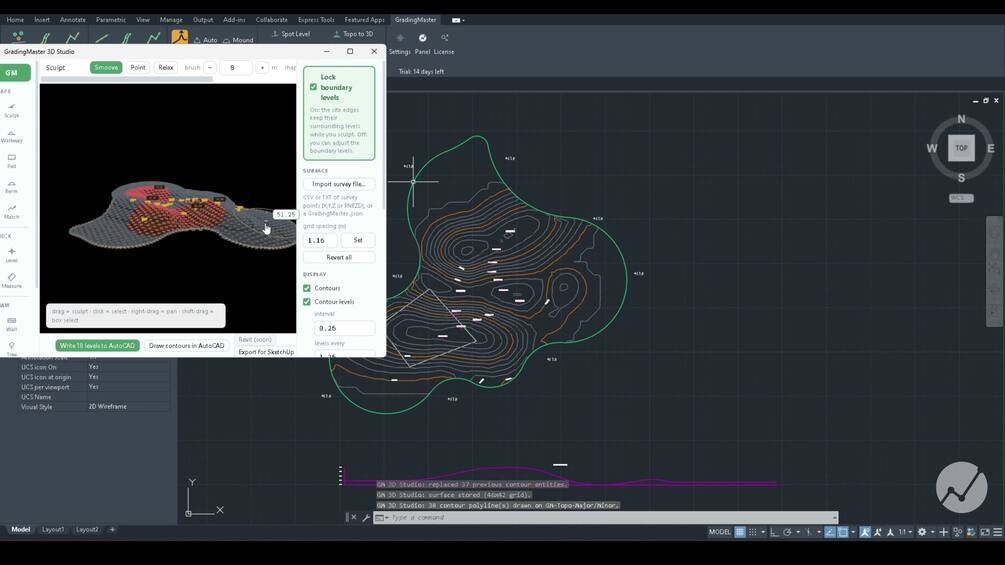Open the polar tracking dropdown arrow
Screen dimensions: 1005x565
tap(798, 532)
